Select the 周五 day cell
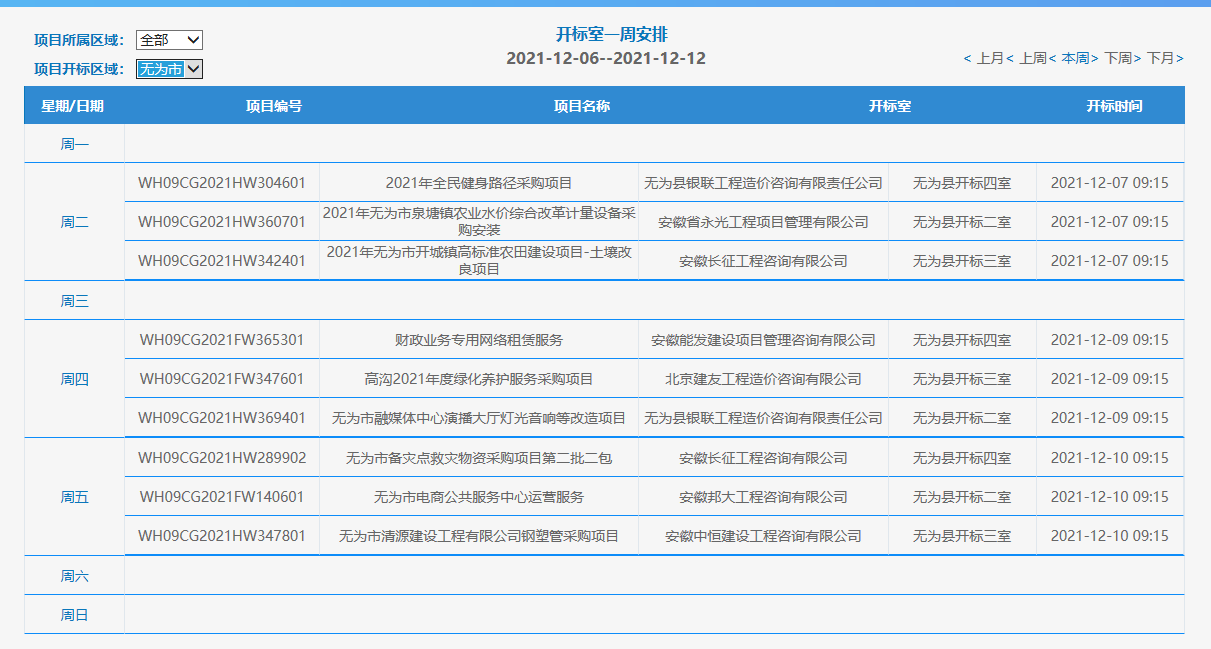 74,497
